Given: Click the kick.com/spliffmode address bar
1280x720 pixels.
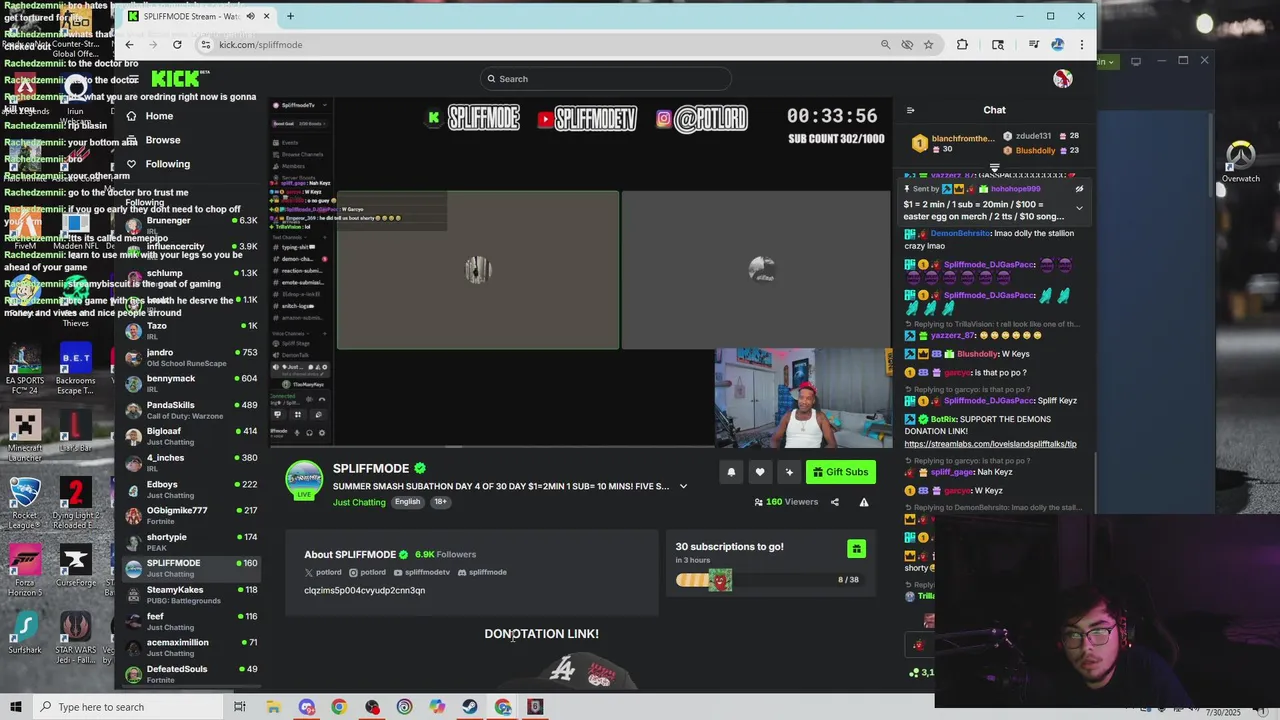Looking at the screenshot, I should point(540,44).
